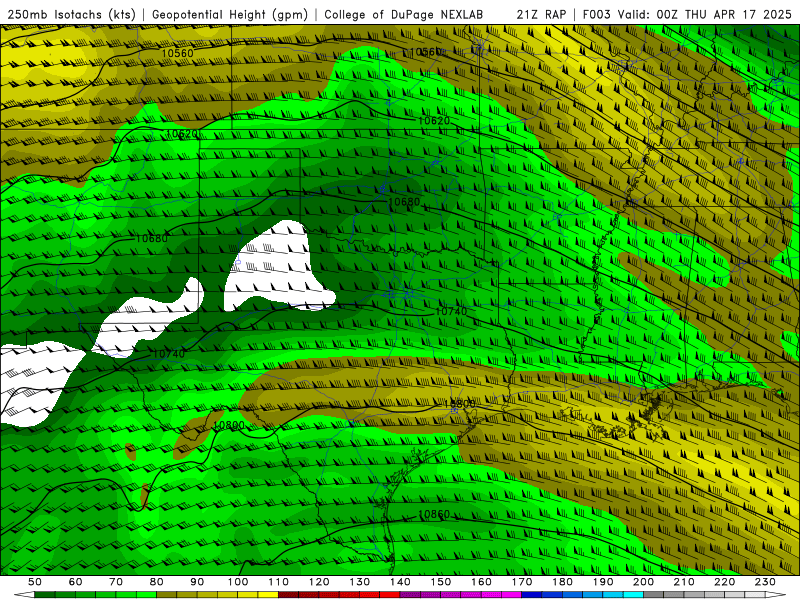Select the 200 color scale label

point(643,582)
